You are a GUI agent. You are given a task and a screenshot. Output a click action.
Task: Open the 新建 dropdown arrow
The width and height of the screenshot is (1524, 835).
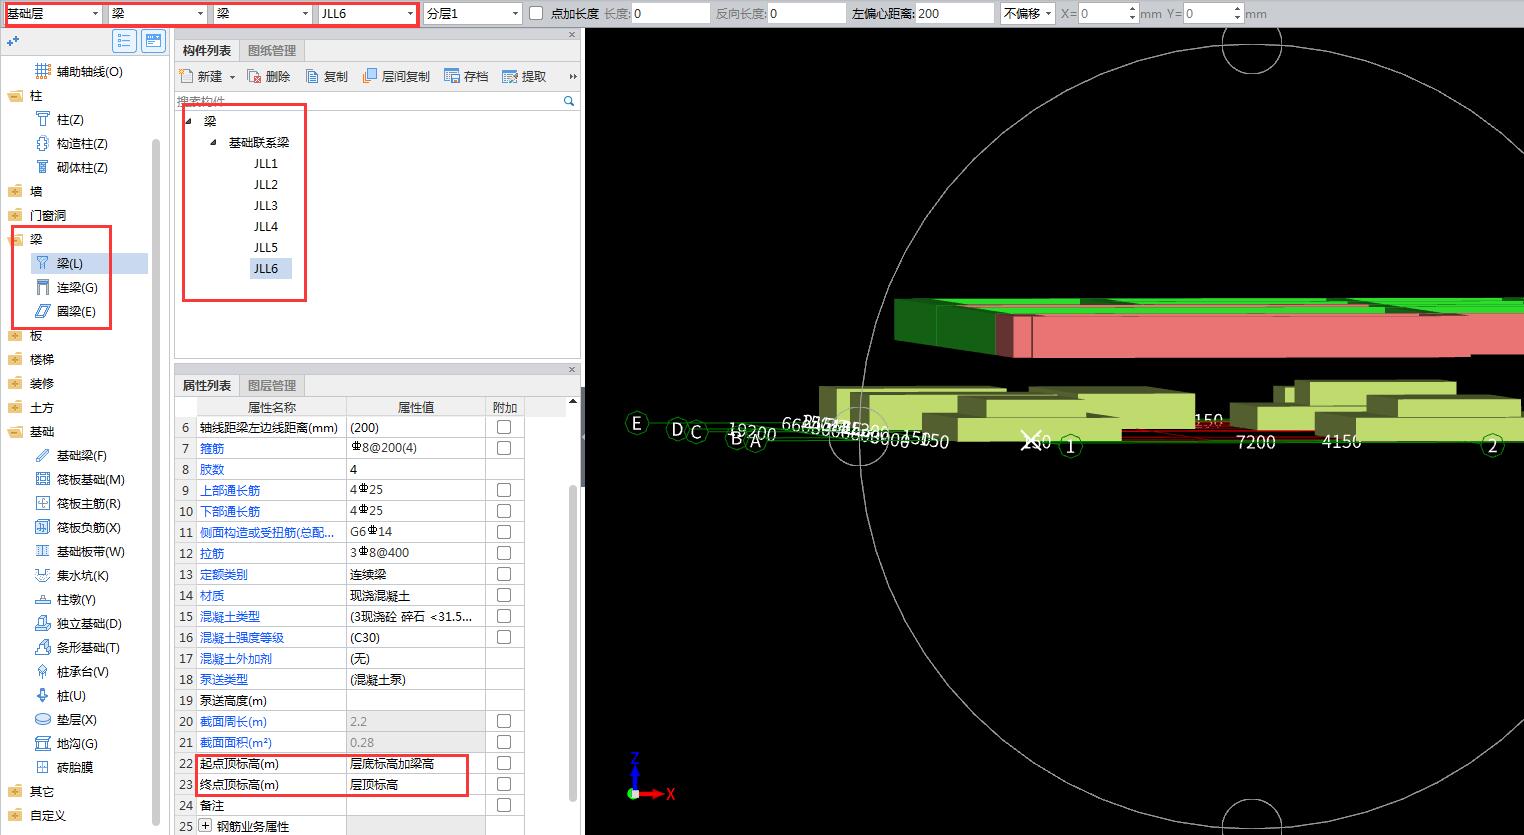pyautogui.click(x=232, y=77)
